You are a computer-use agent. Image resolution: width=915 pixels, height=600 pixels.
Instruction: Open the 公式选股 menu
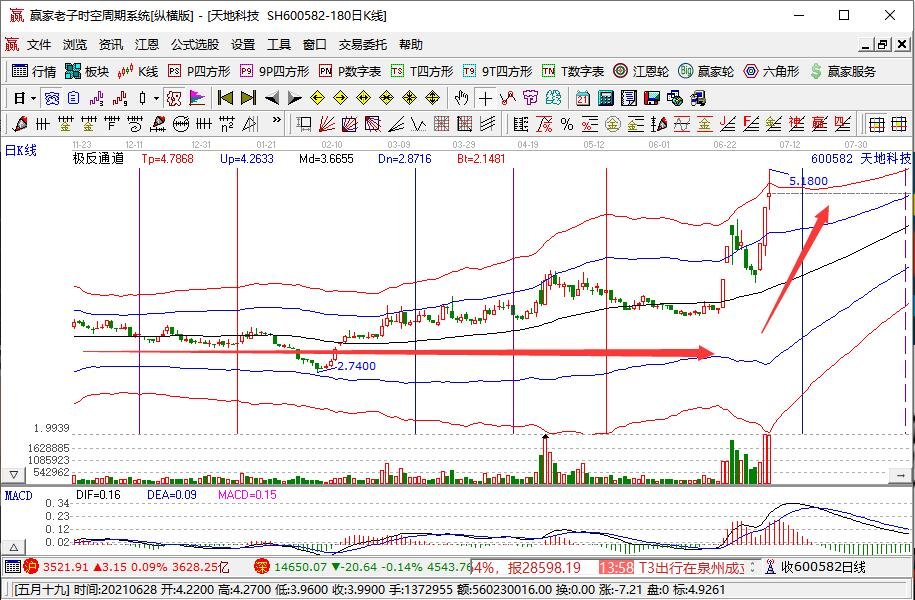pos(195,45)
